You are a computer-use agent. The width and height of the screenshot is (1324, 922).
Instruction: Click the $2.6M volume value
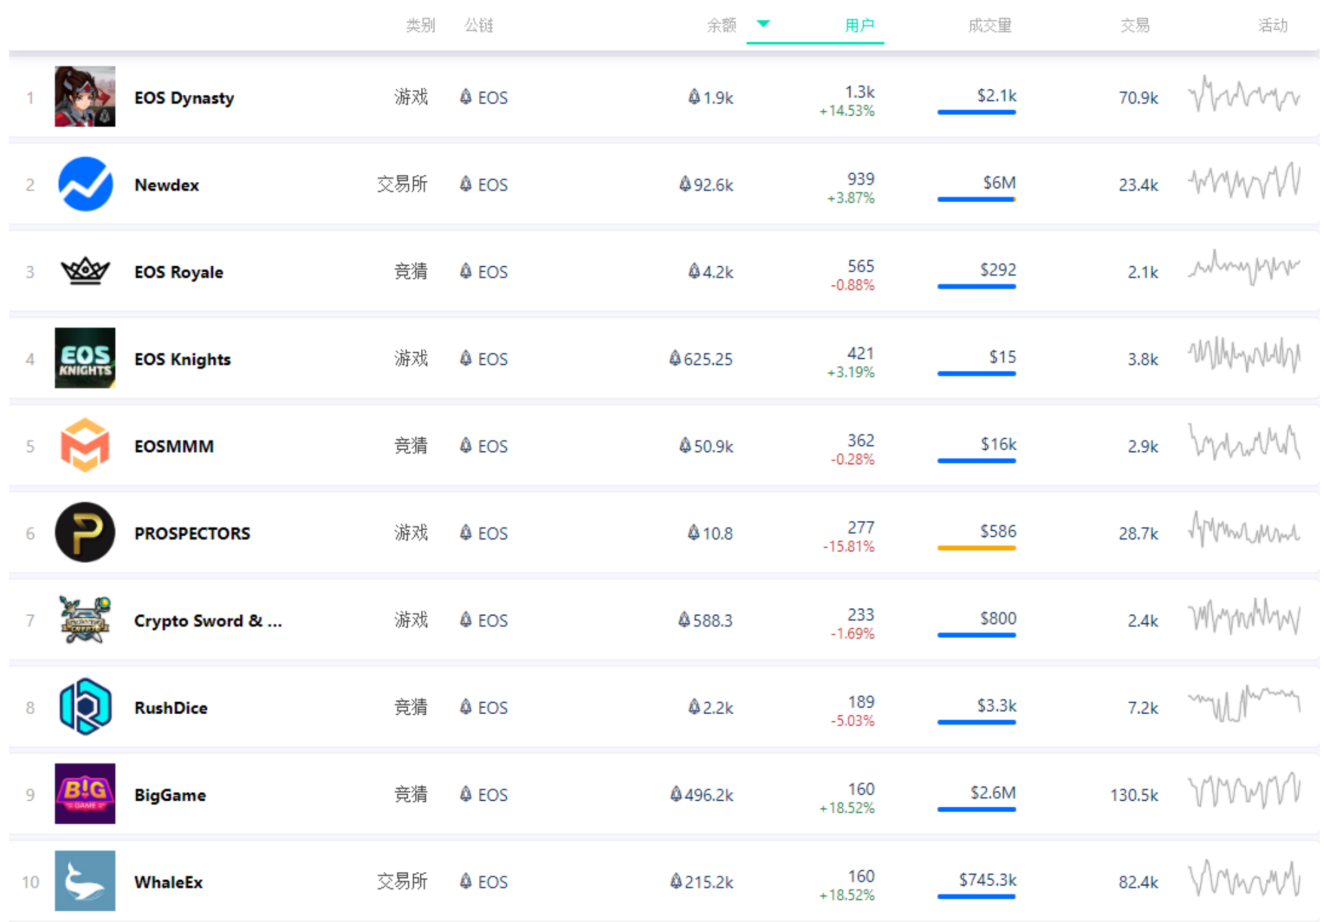coord(993,792)
